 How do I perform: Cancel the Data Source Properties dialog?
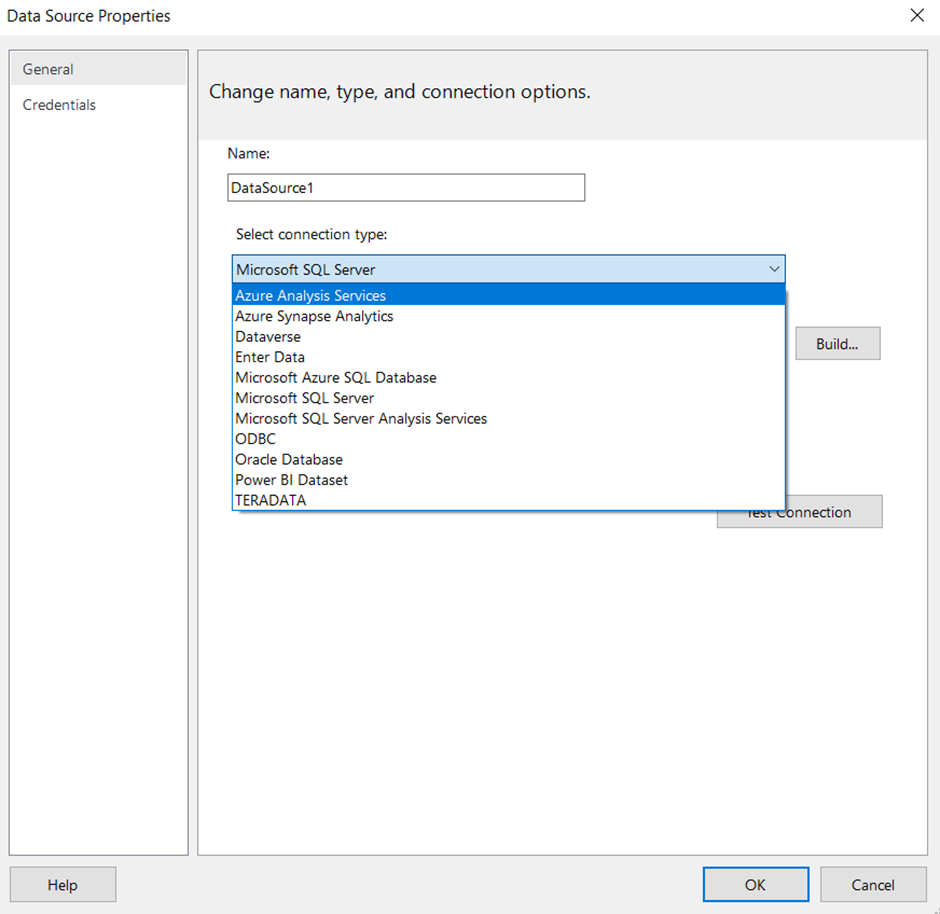[x=873, y=884]
